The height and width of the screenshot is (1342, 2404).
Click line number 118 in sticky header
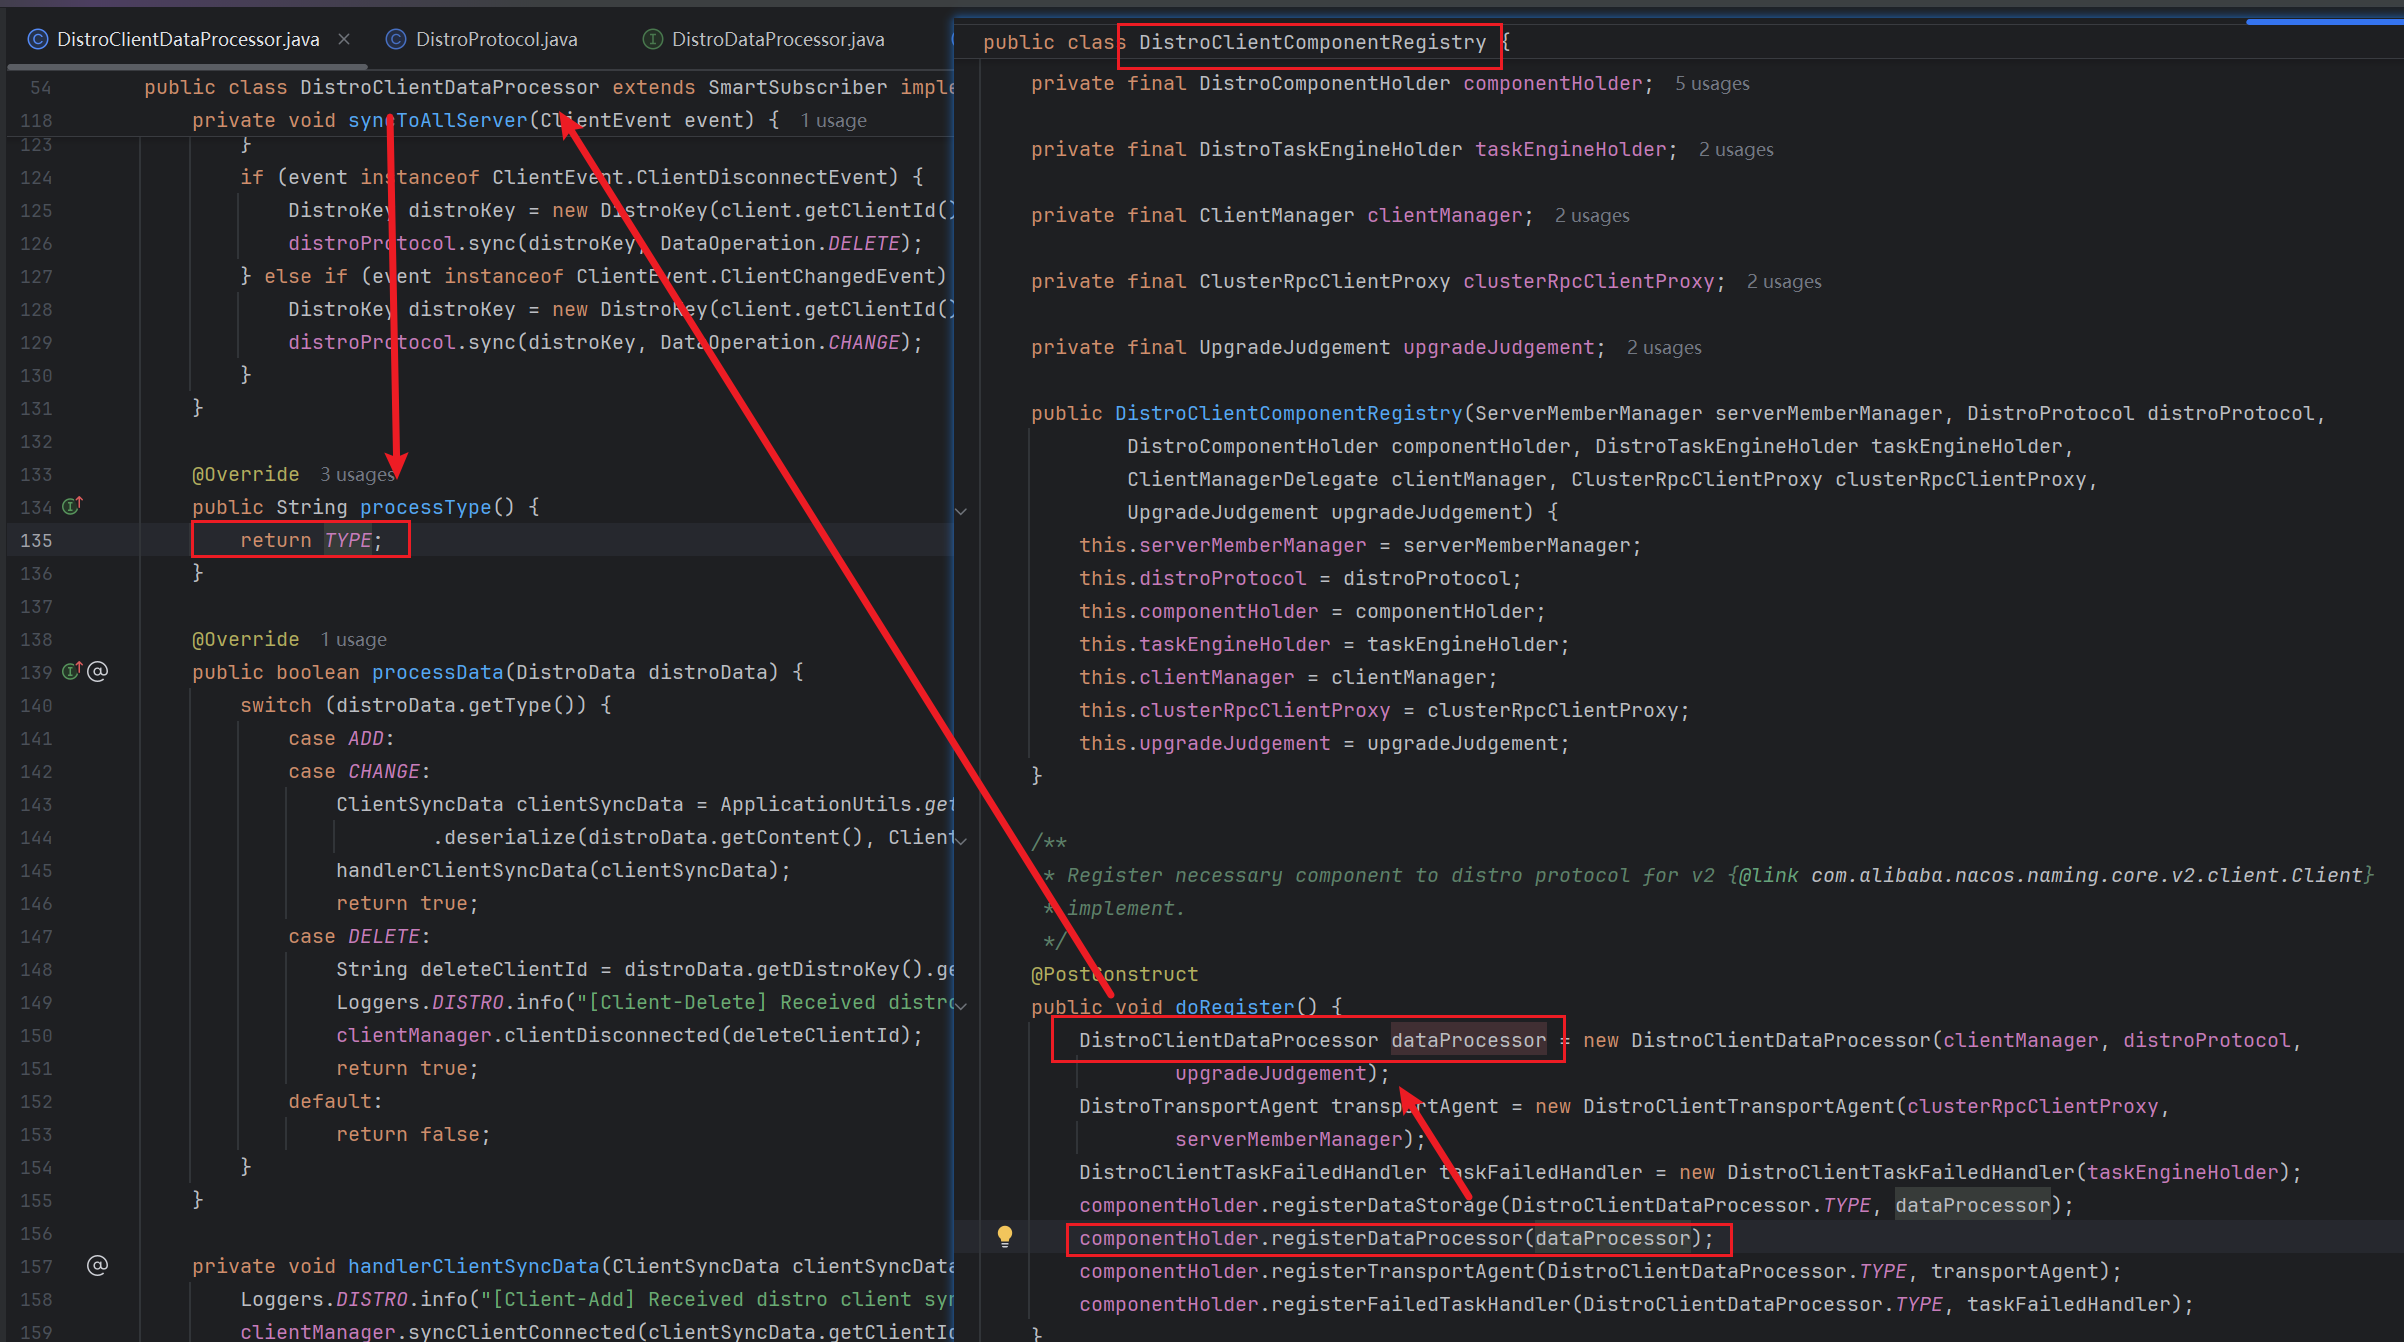point(36,120)
